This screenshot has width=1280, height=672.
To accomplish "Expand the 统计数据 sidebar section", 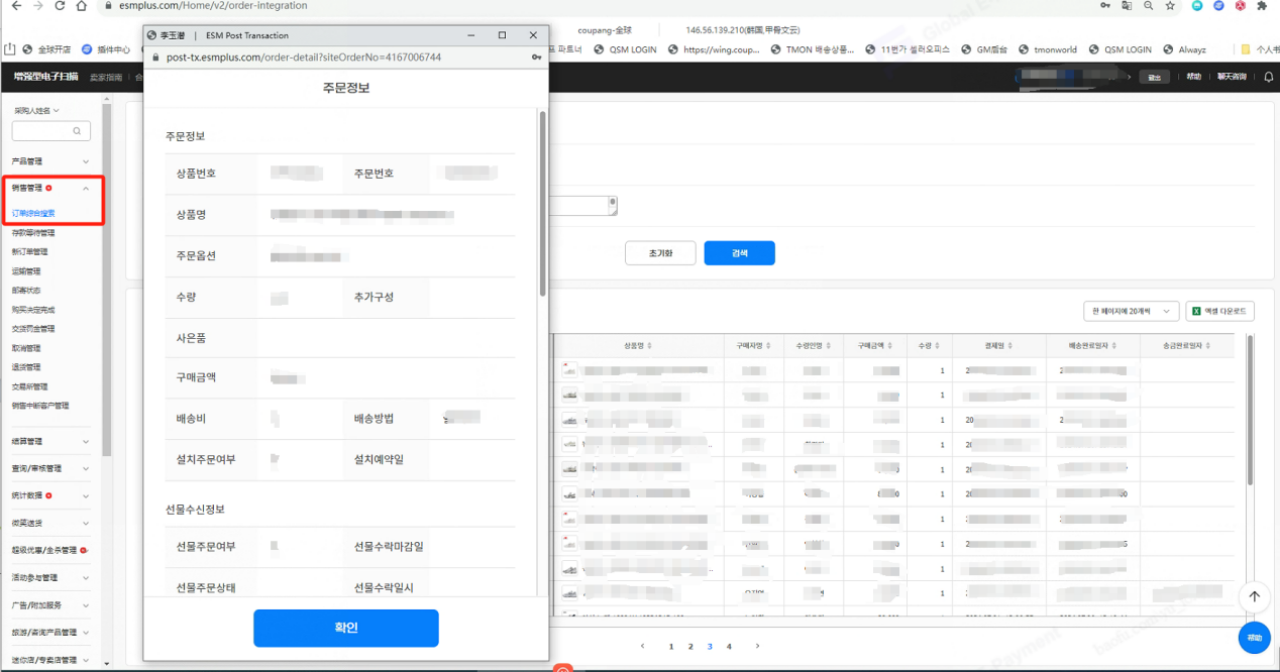I will pyautogui.click(x=86, y=495).
